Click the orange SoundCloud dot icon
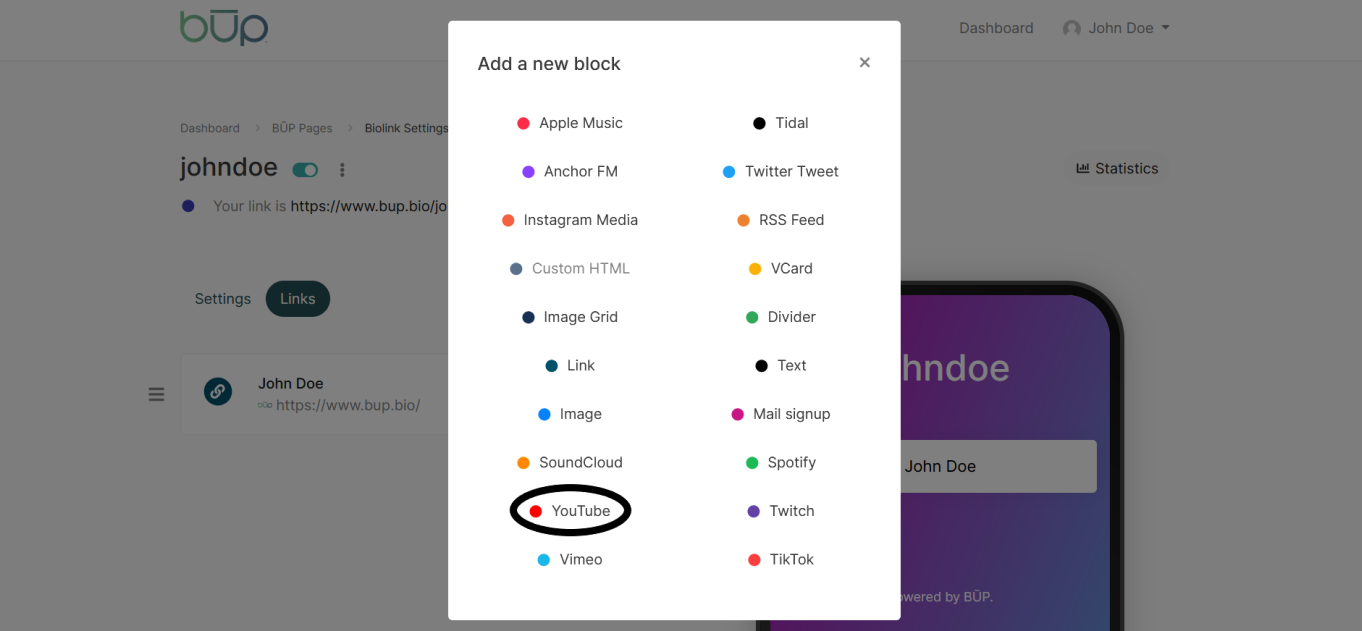 [523, 463]
